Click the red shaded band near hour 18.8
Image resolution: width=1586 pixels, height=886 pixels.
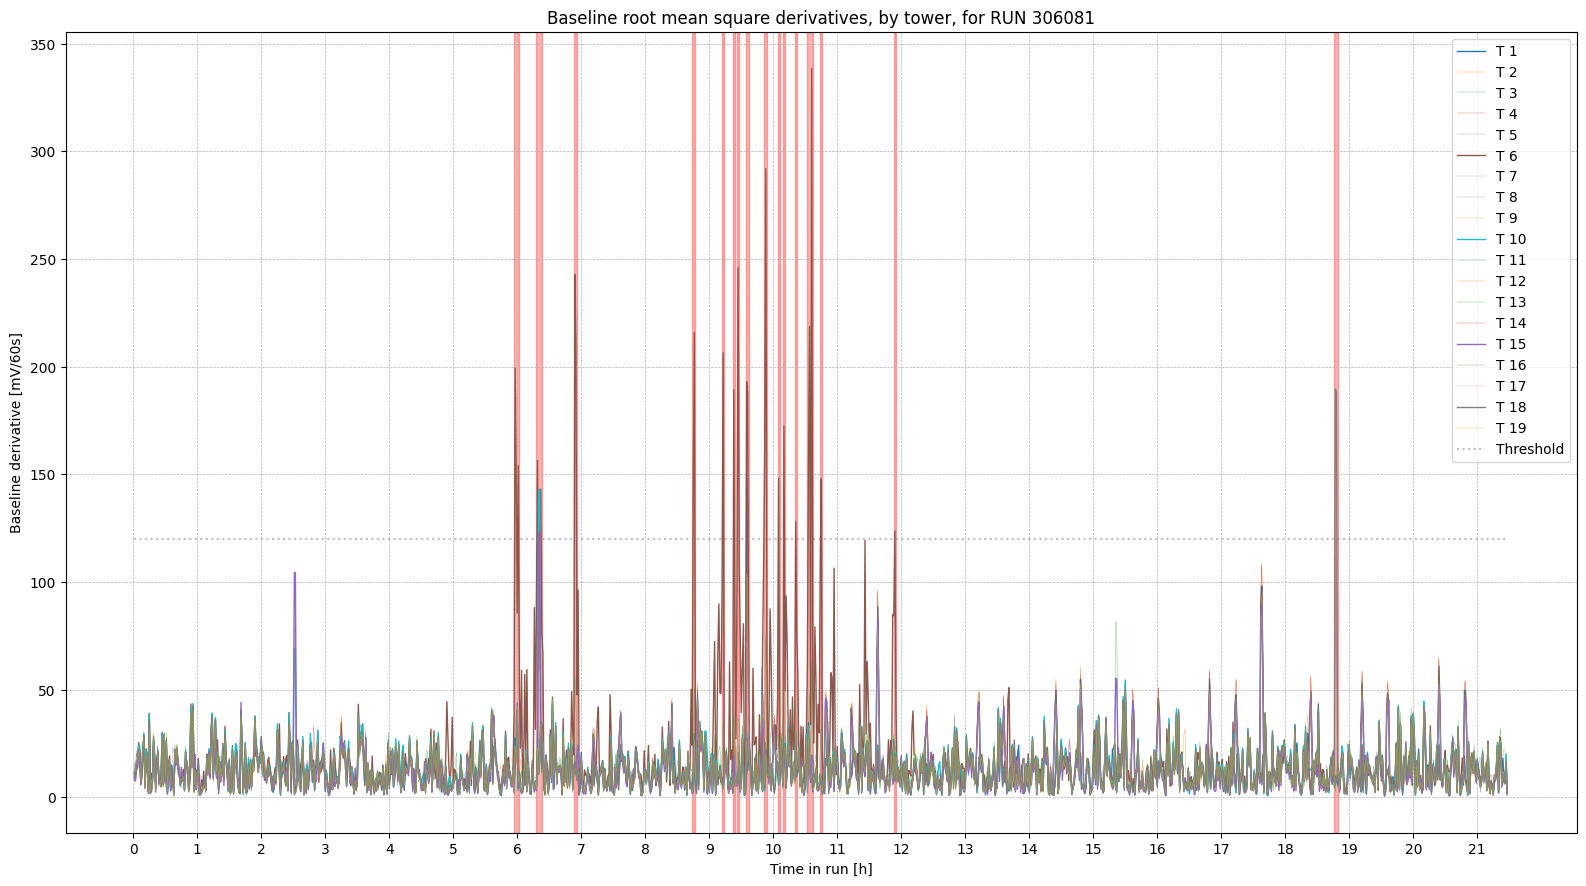tap(1336, 300)
